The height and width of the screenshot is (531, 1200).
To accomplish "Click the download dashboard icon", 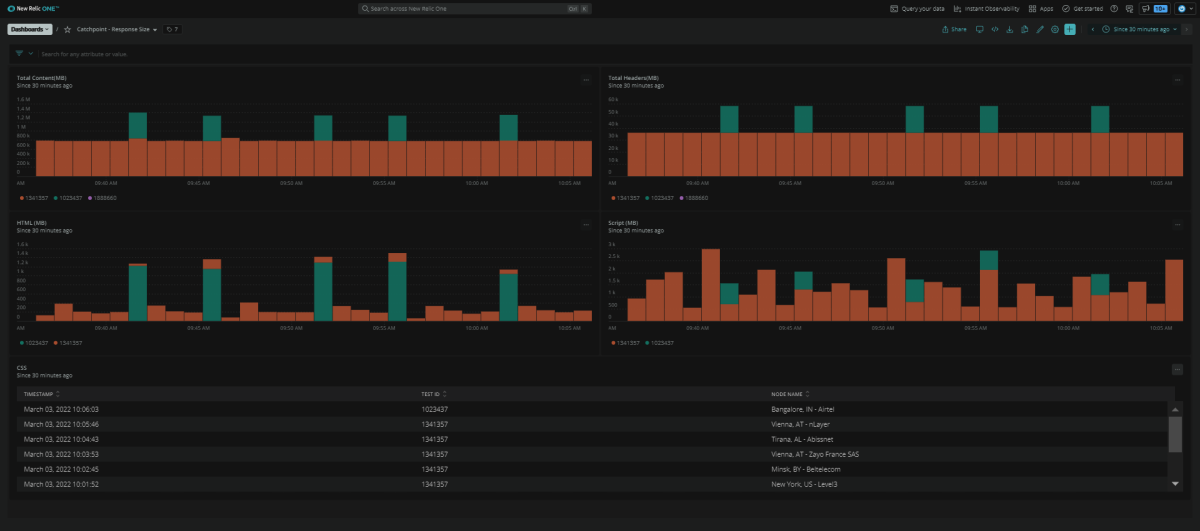I will tap(1010, 29).
